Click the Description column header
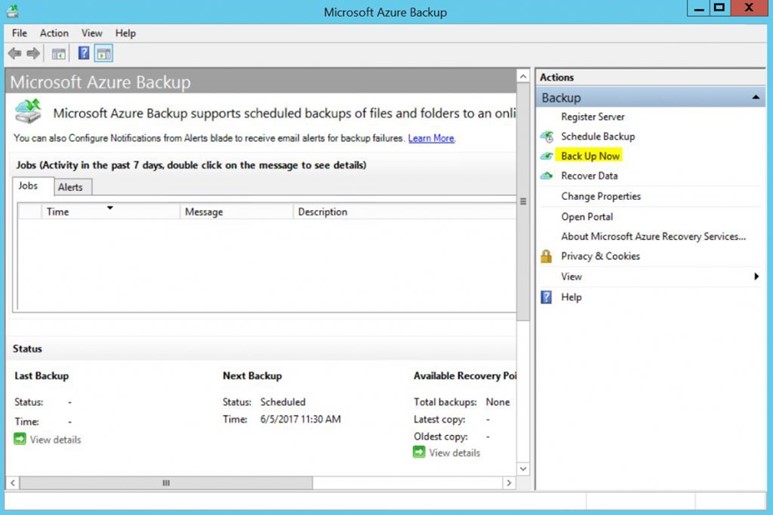 [404, 211]
